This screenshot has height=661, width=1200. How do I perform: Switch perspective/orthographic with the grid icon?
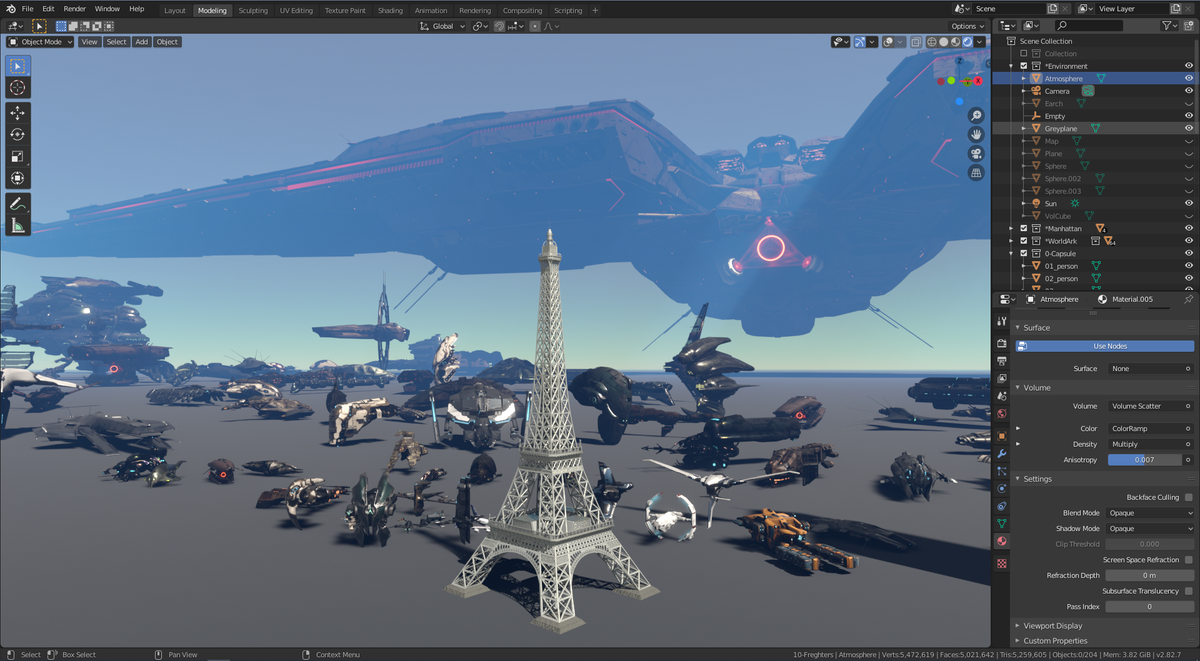976,173
